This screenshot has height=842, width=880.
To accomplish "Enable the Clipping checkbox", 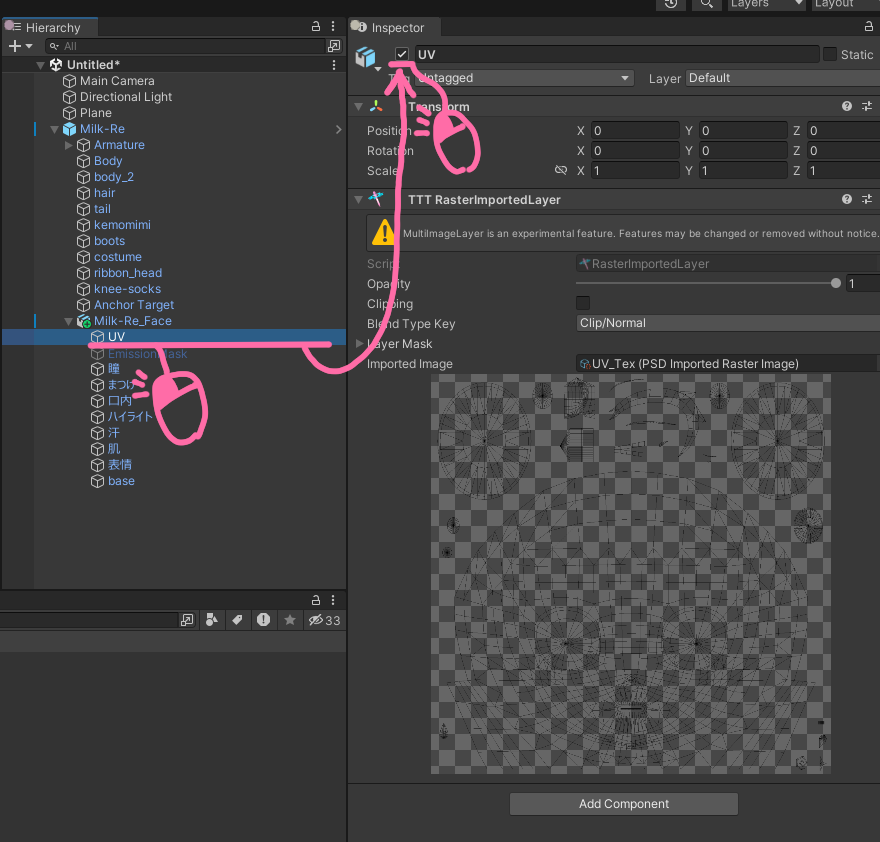I will [583, 303].
